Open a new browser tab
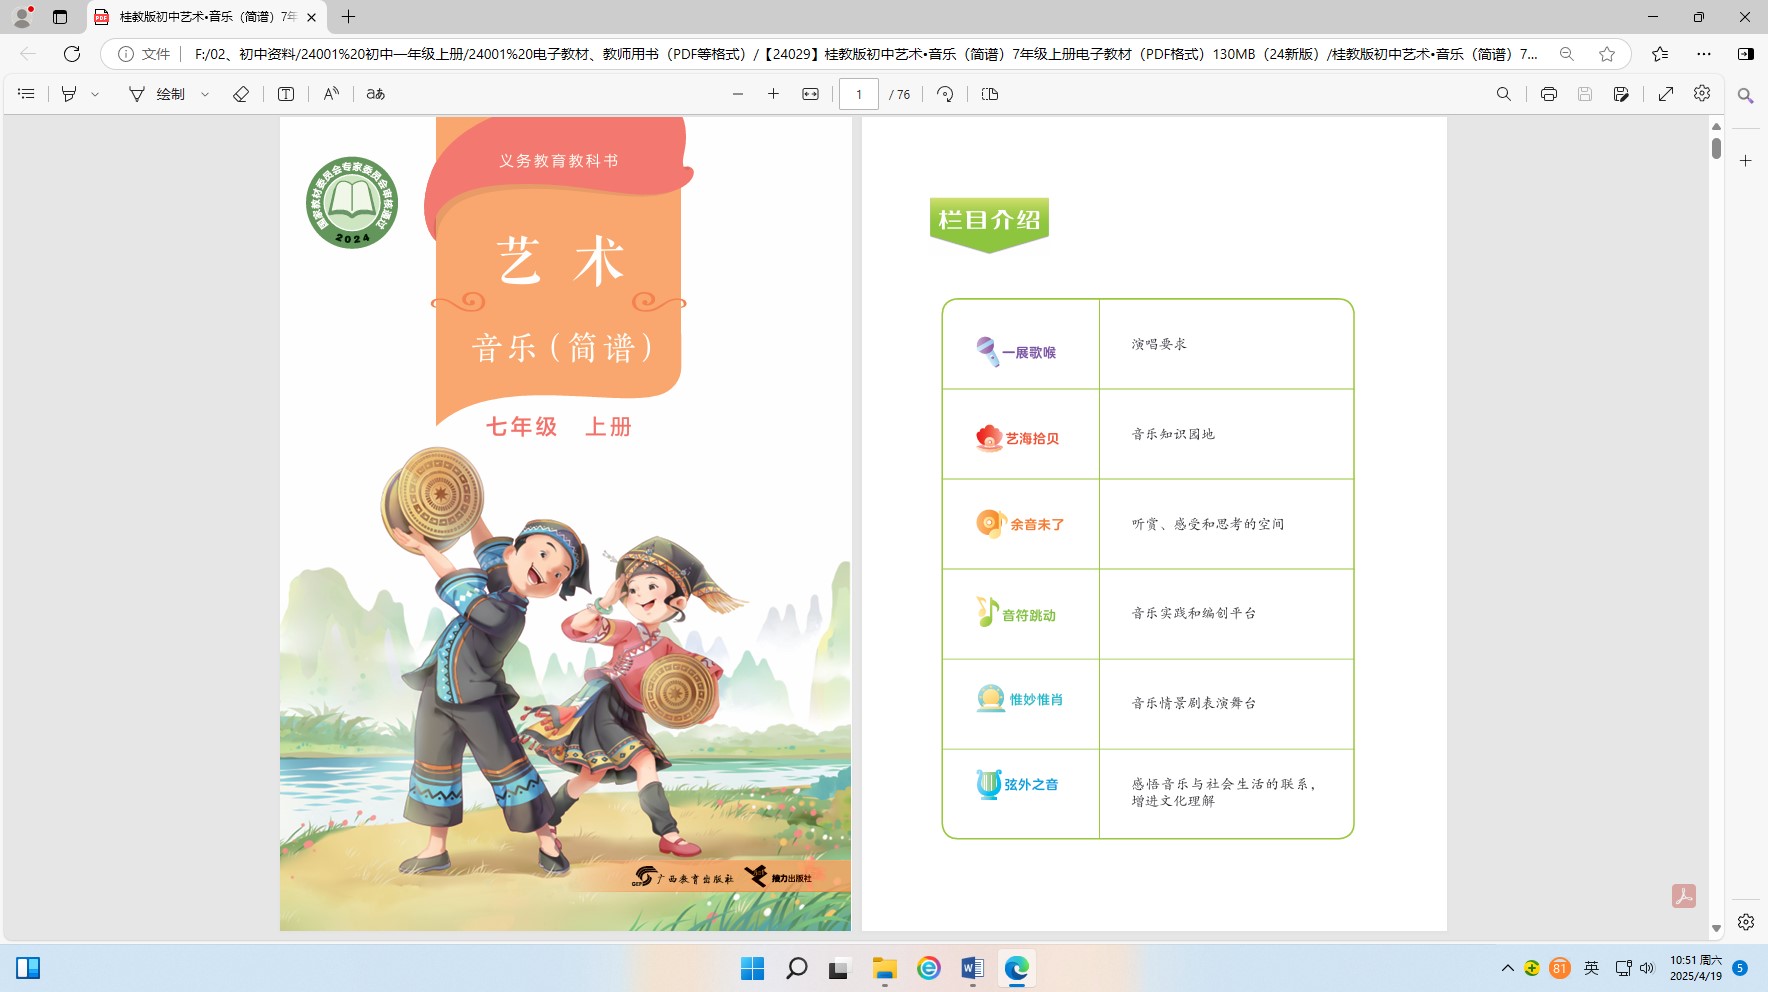 [348, 17]
